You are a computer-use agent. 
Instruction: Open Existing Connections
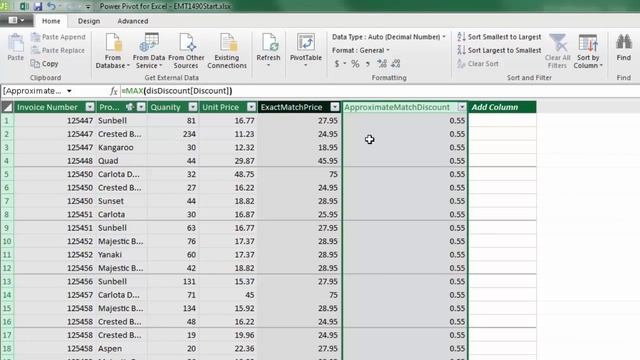[227, 51]
